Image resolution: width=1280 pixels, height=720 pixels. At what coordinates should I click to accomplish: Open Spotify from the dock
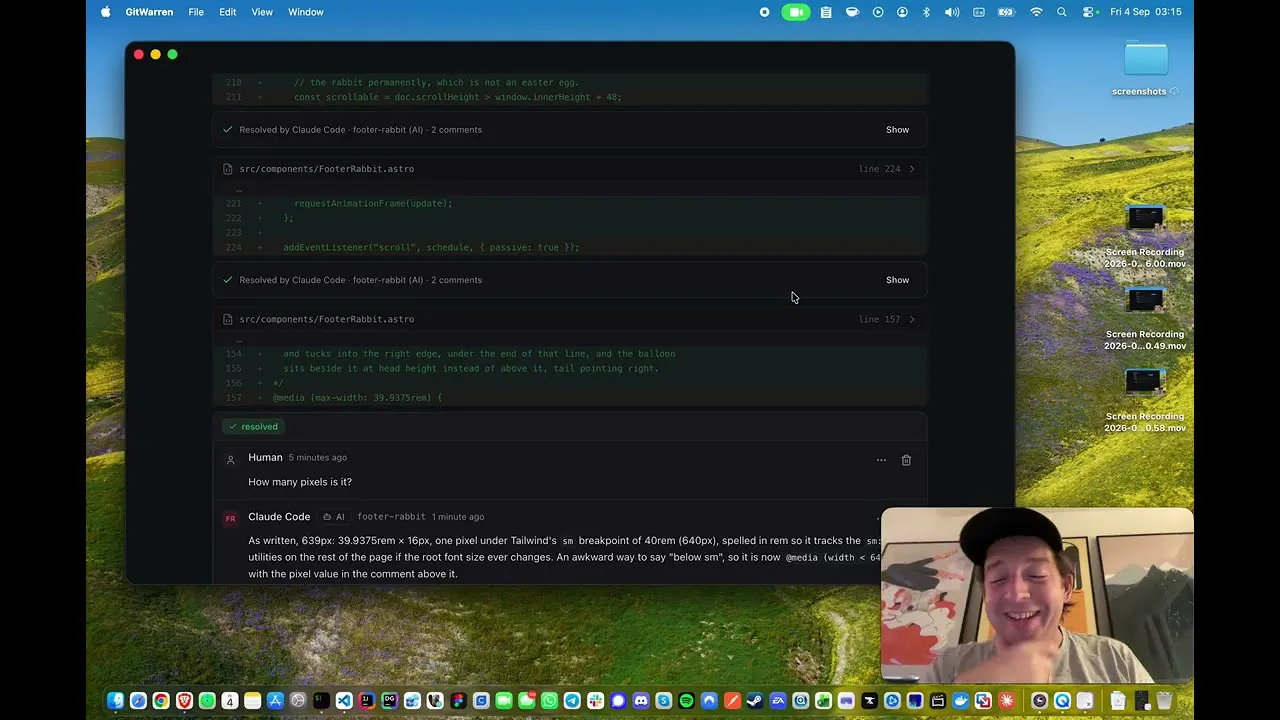coord(686,701)
